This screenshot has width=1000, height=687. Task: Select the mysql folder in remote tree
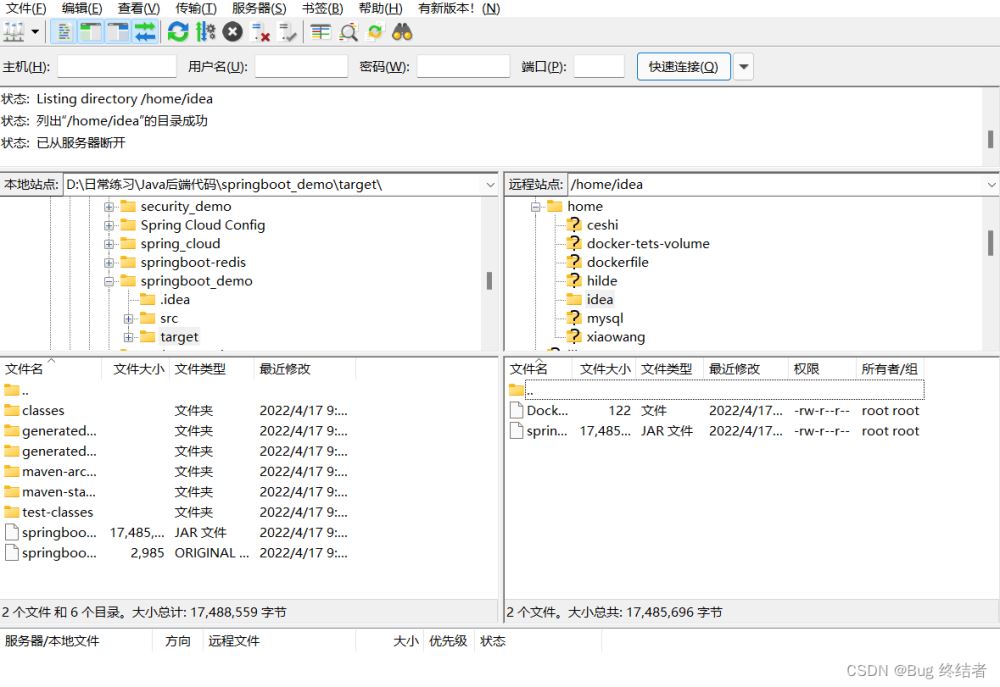(604, 318)
